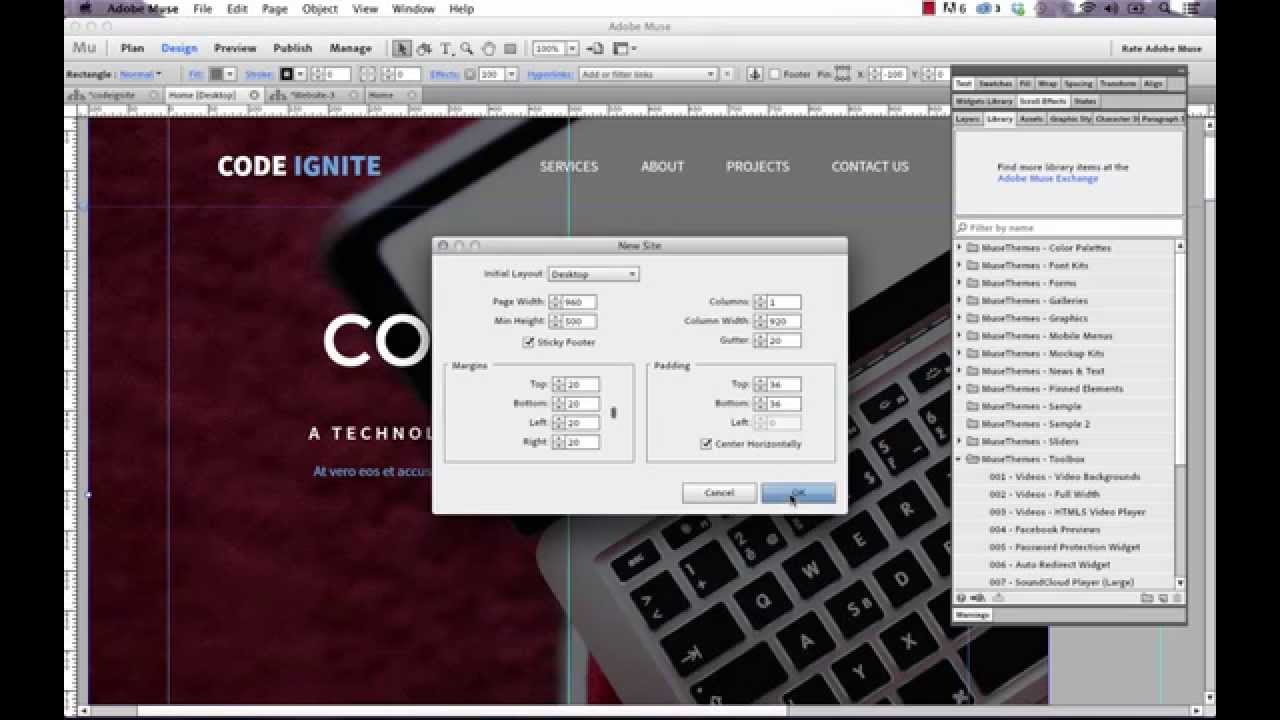Uncheck Center Horizontally option
The height and width of the screenshot is (720, 1280).
click(x=706, y=443)
